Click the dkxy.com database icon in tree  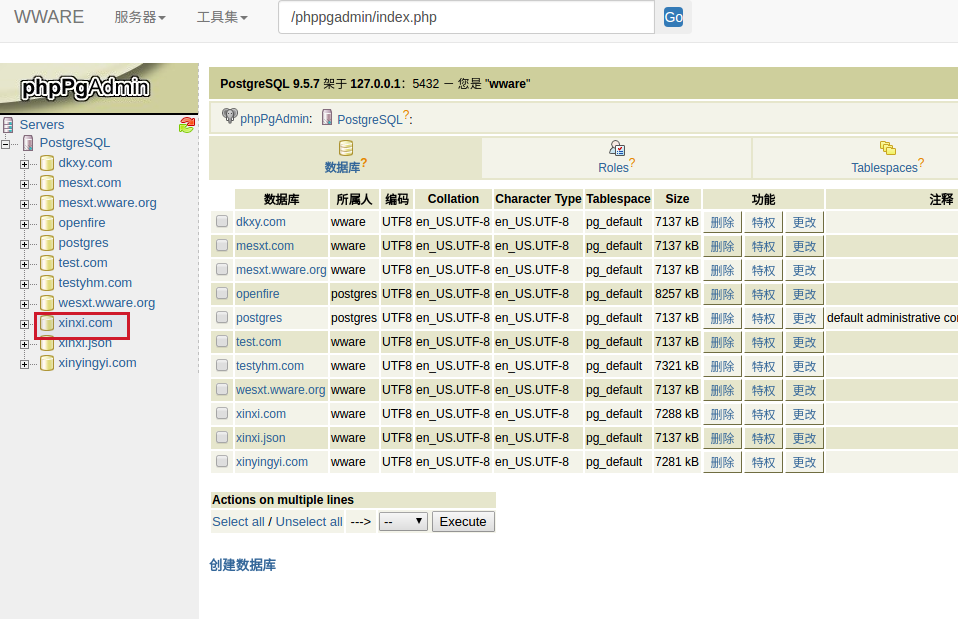coord(47,163)
